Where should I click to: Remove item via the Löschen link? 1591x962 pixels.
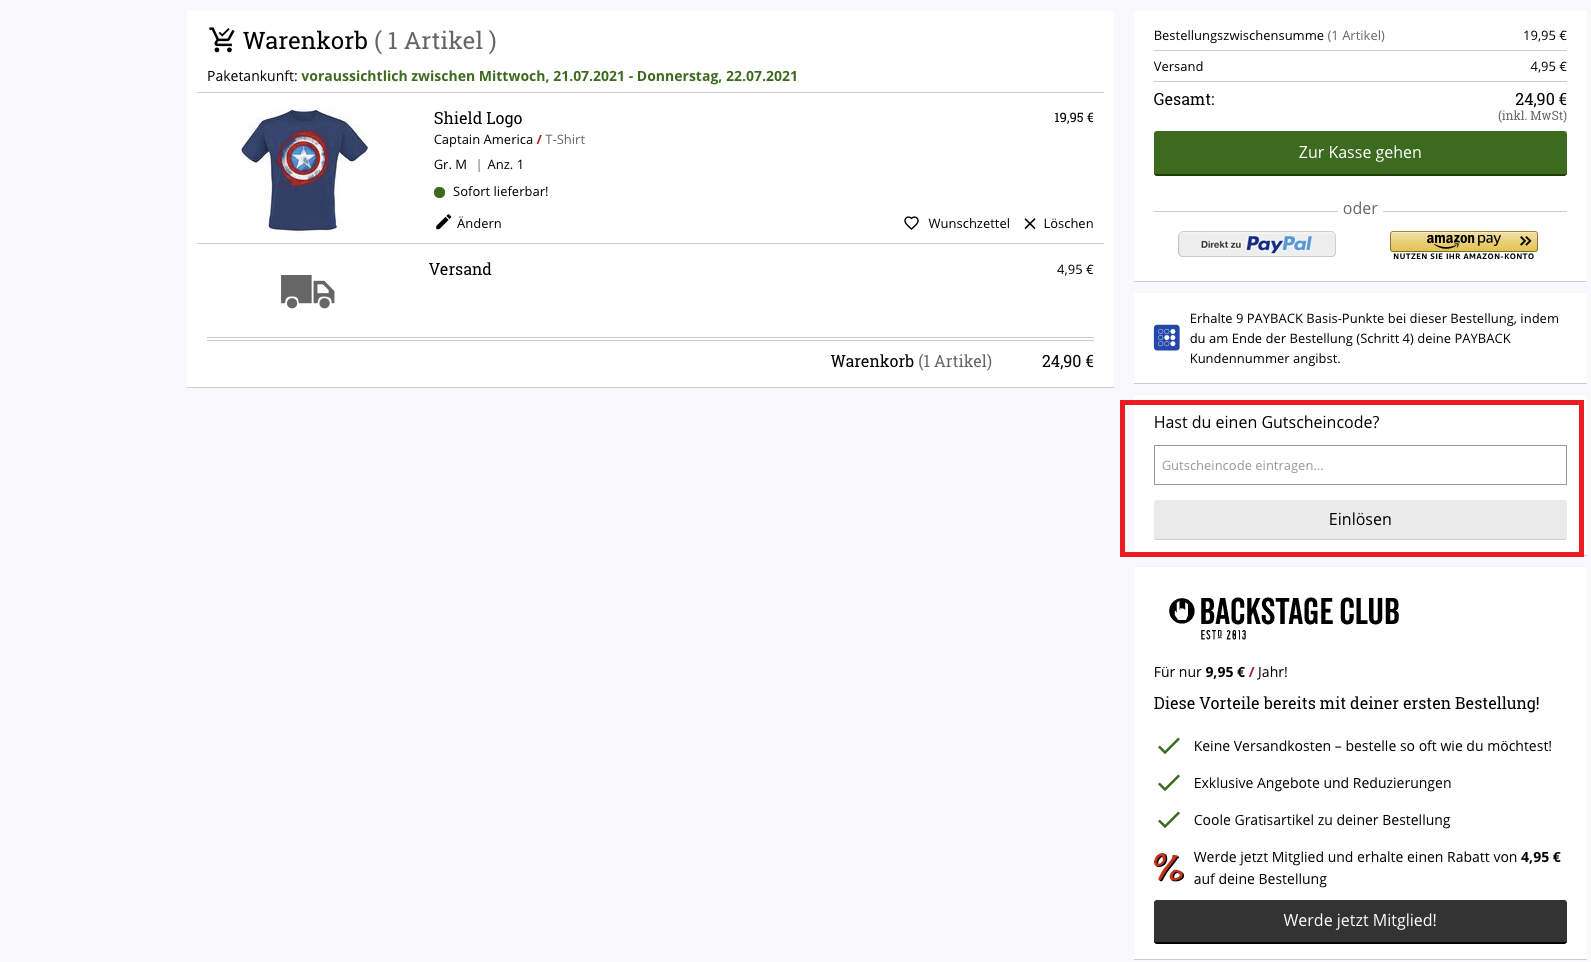click(1068, 223)
